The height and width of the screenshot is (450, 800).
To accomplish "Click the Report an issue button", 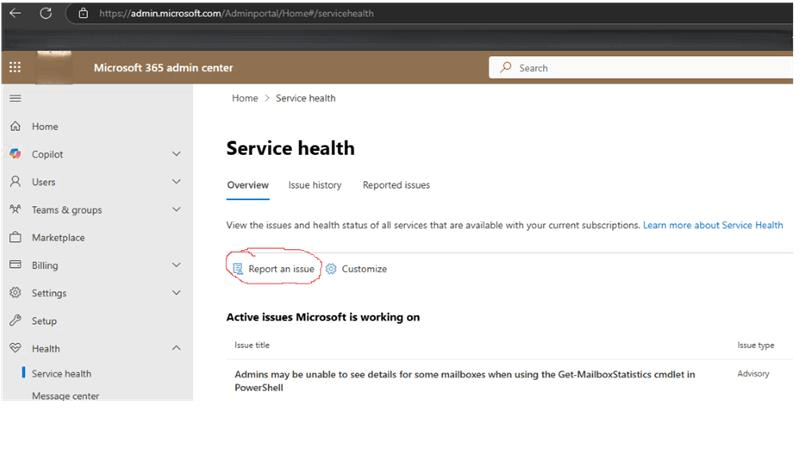I will 274,268.
